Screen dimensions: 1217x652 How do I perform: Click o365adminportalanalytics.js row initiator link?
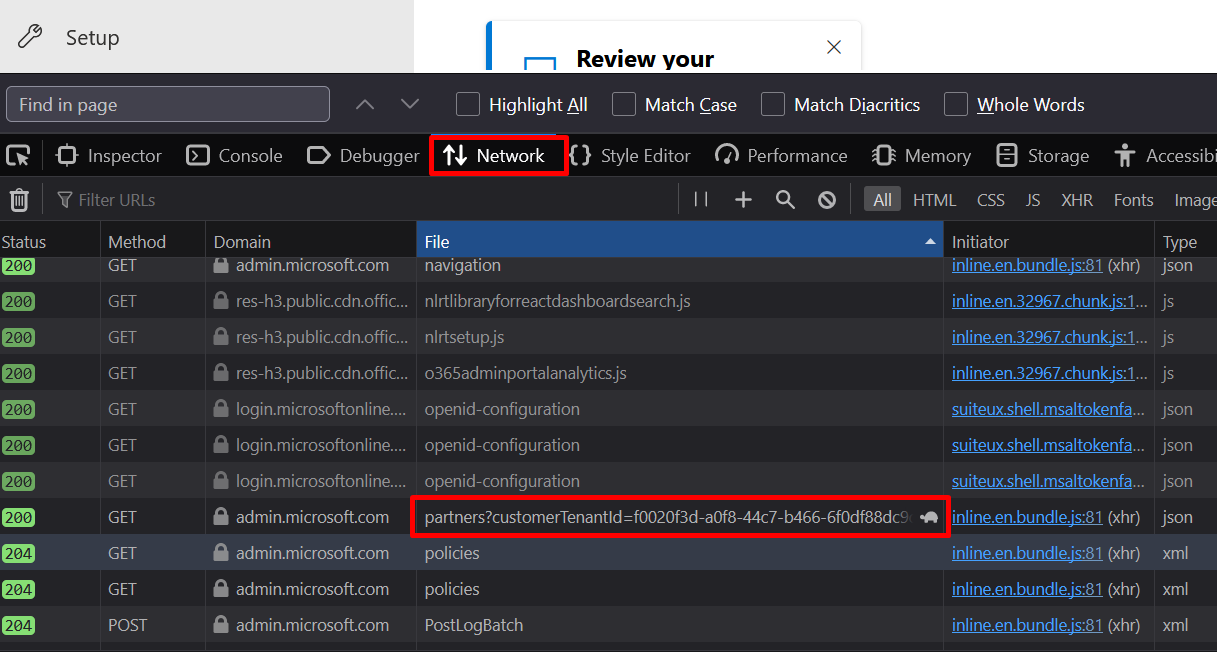[x=1050, y=373]
